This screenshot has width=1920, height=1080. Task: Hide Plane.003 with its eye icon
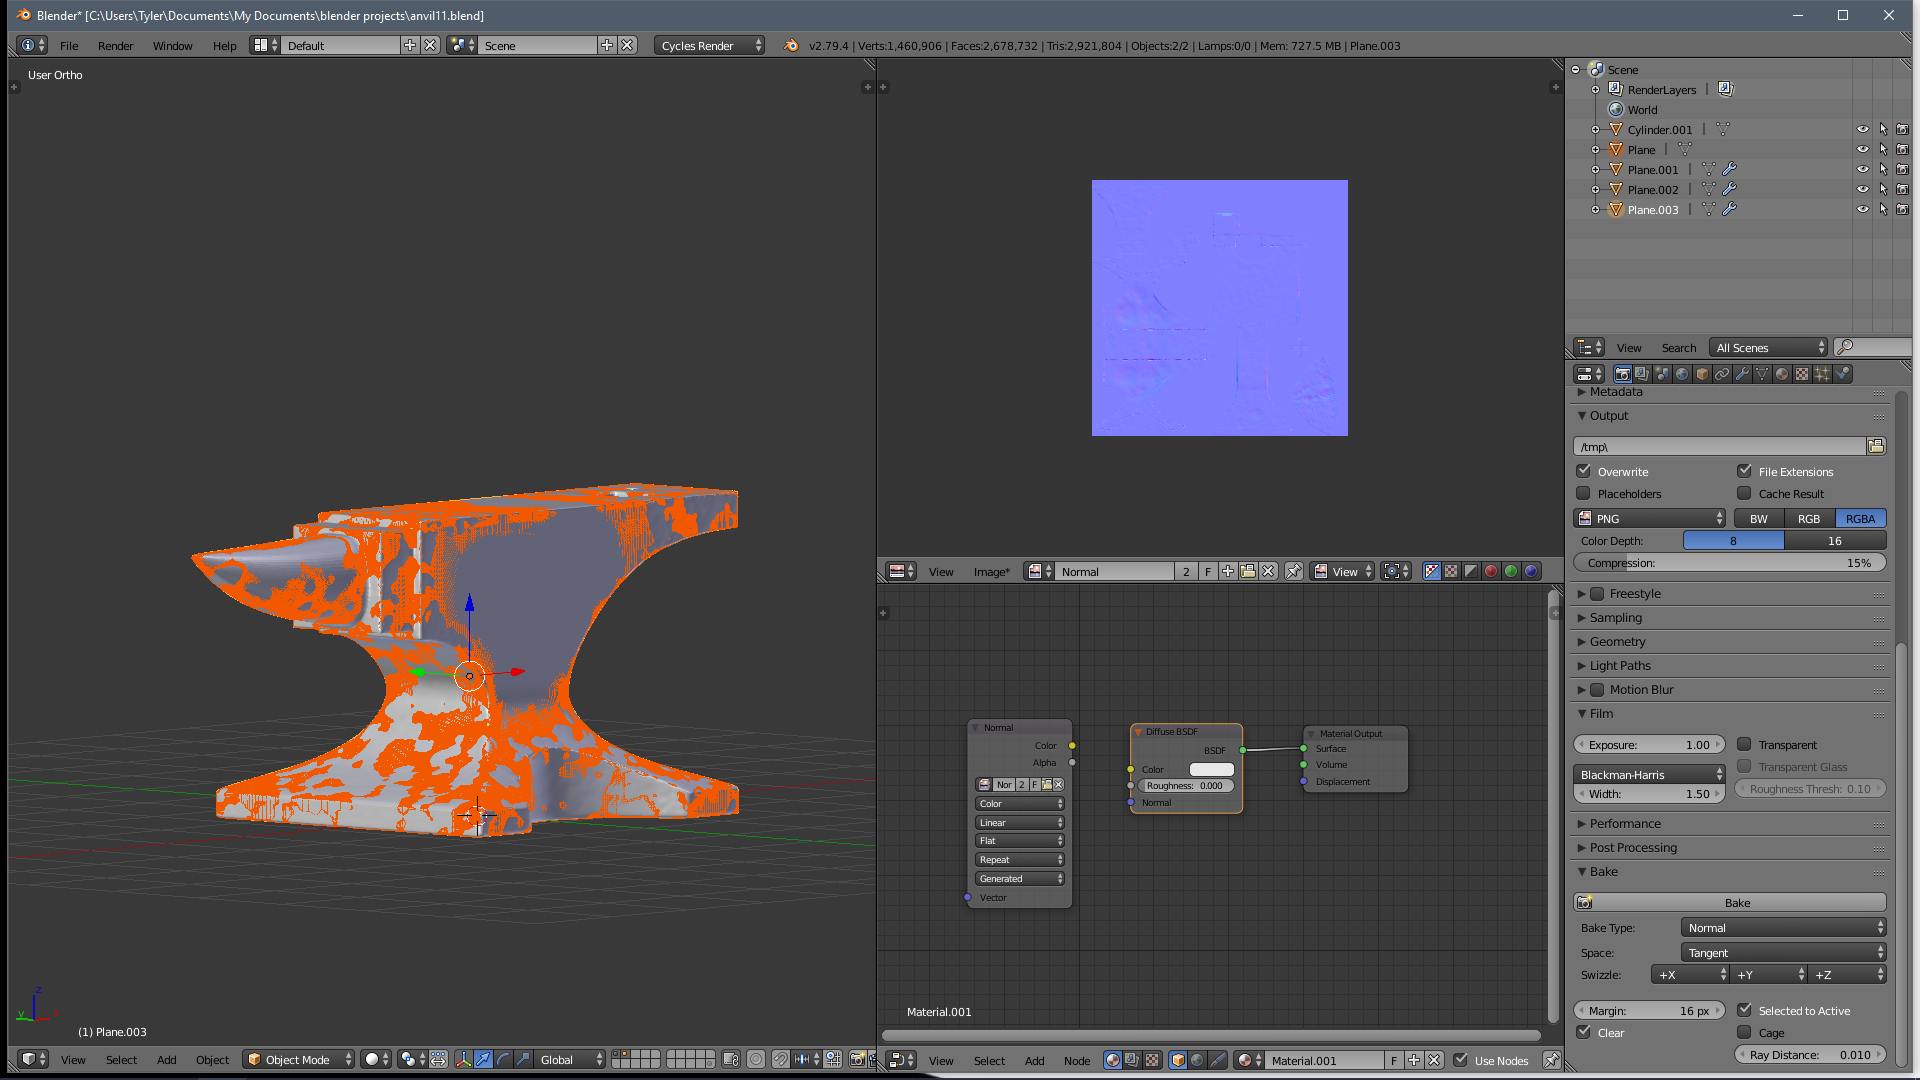[x=1863, y=210]
